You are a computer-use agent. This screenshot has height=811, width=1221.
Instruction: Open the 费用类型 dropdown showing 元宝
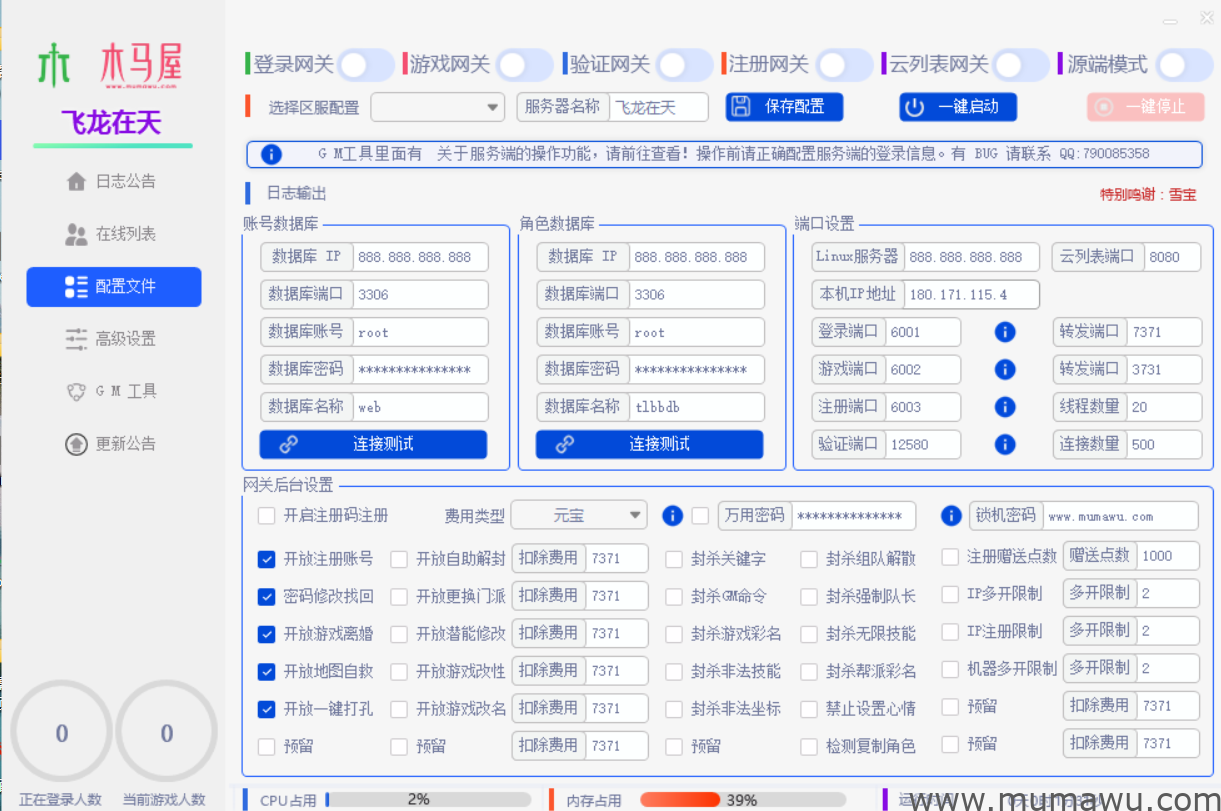pyautogui.click(x=579, y=515)
